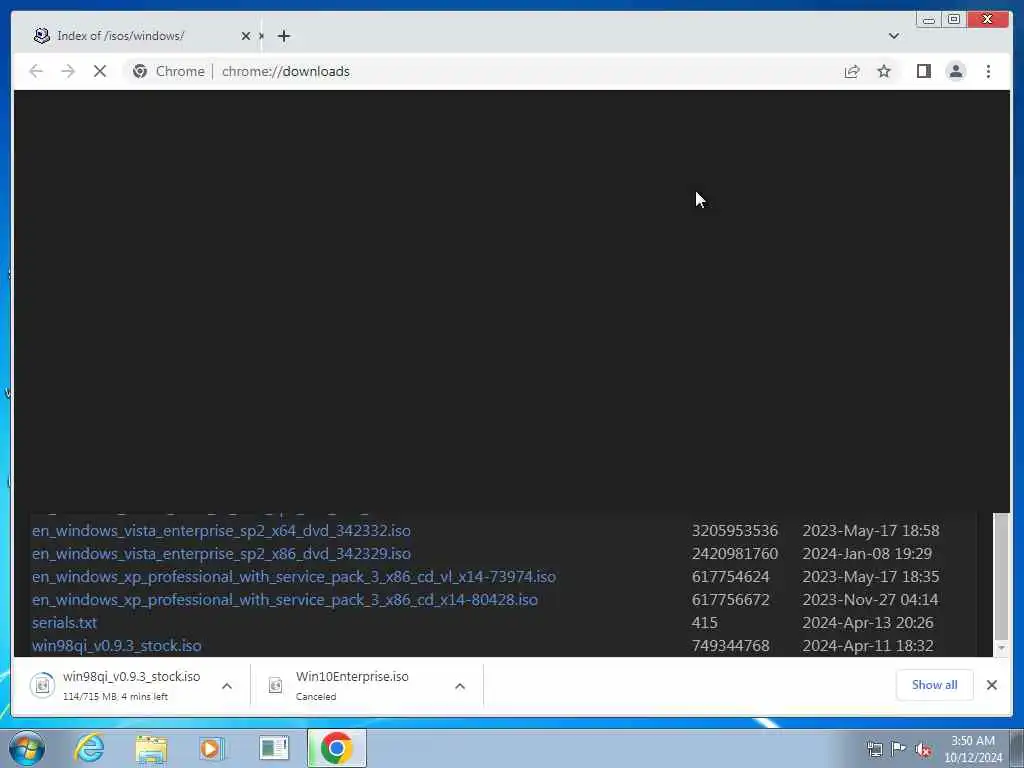
Task: Click Show all downloads
Action: [935, 684]
